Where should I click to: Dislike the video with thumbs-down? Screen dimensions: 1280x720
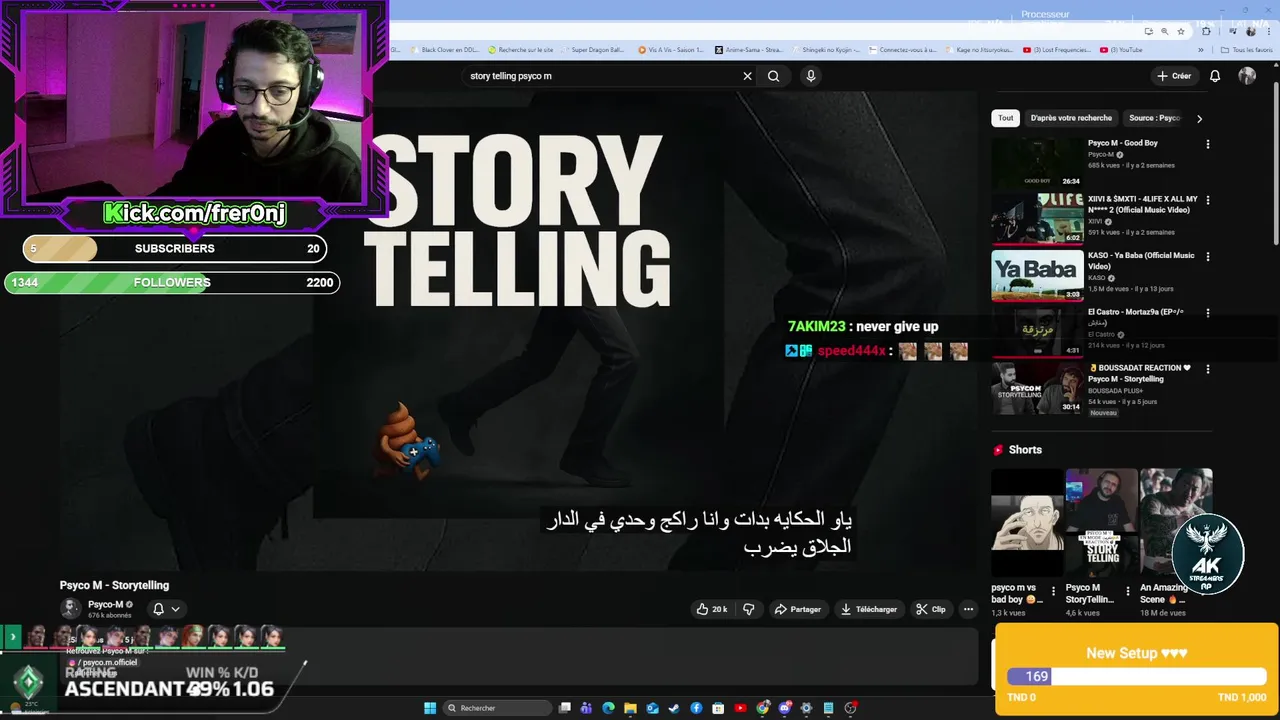(749, 609)
